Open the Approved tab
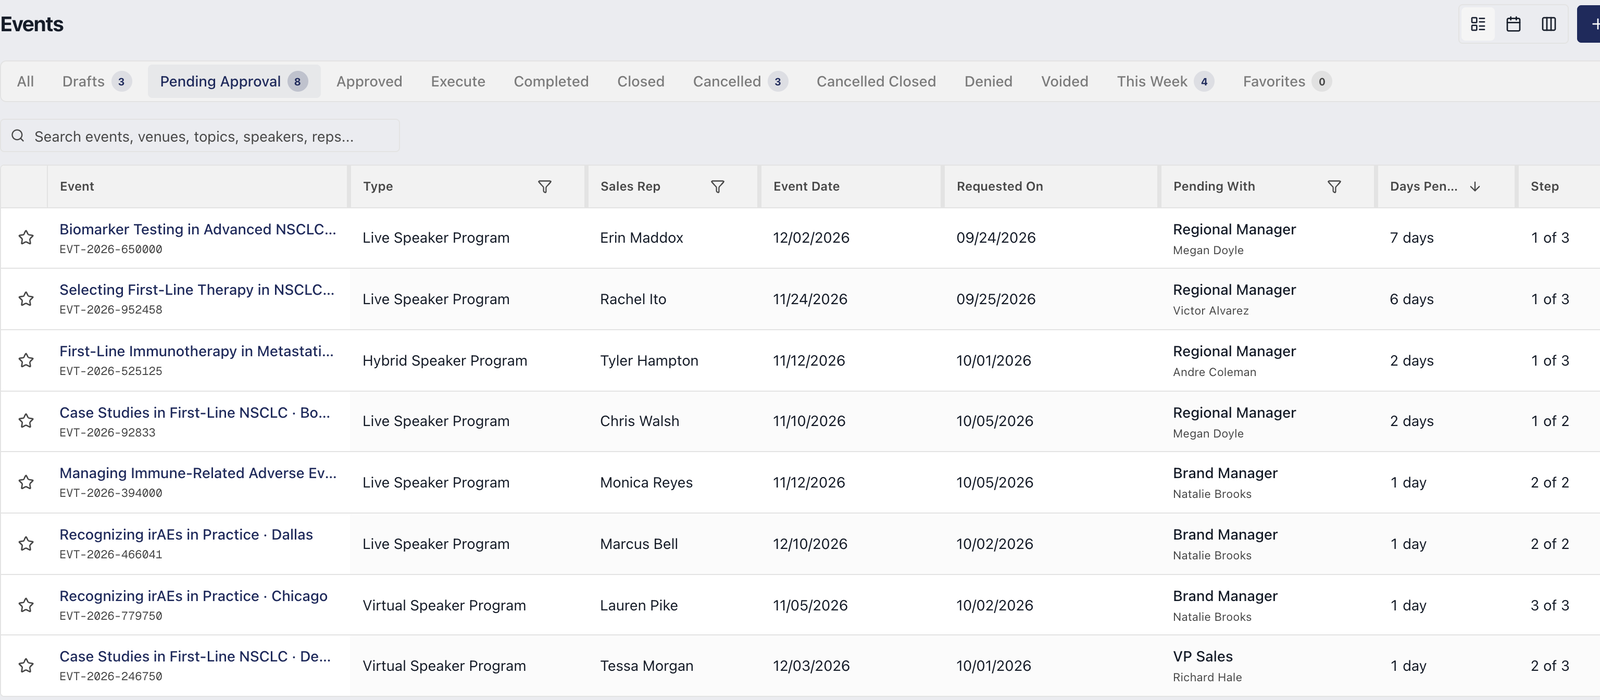Viewport: 1600px width, 700px height. click(x=369, y=82)
